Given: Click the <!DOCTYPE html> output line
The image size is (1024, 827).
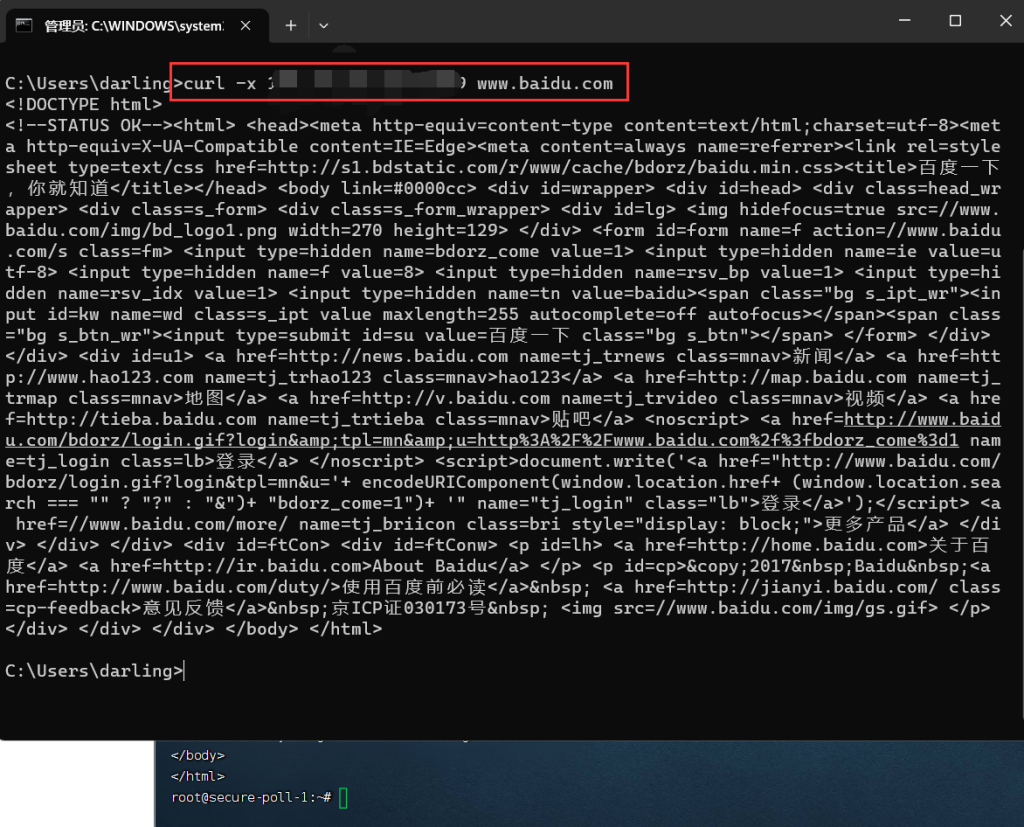Looking at the screenshot, I should pyautogui.click(x=83, y=104).
